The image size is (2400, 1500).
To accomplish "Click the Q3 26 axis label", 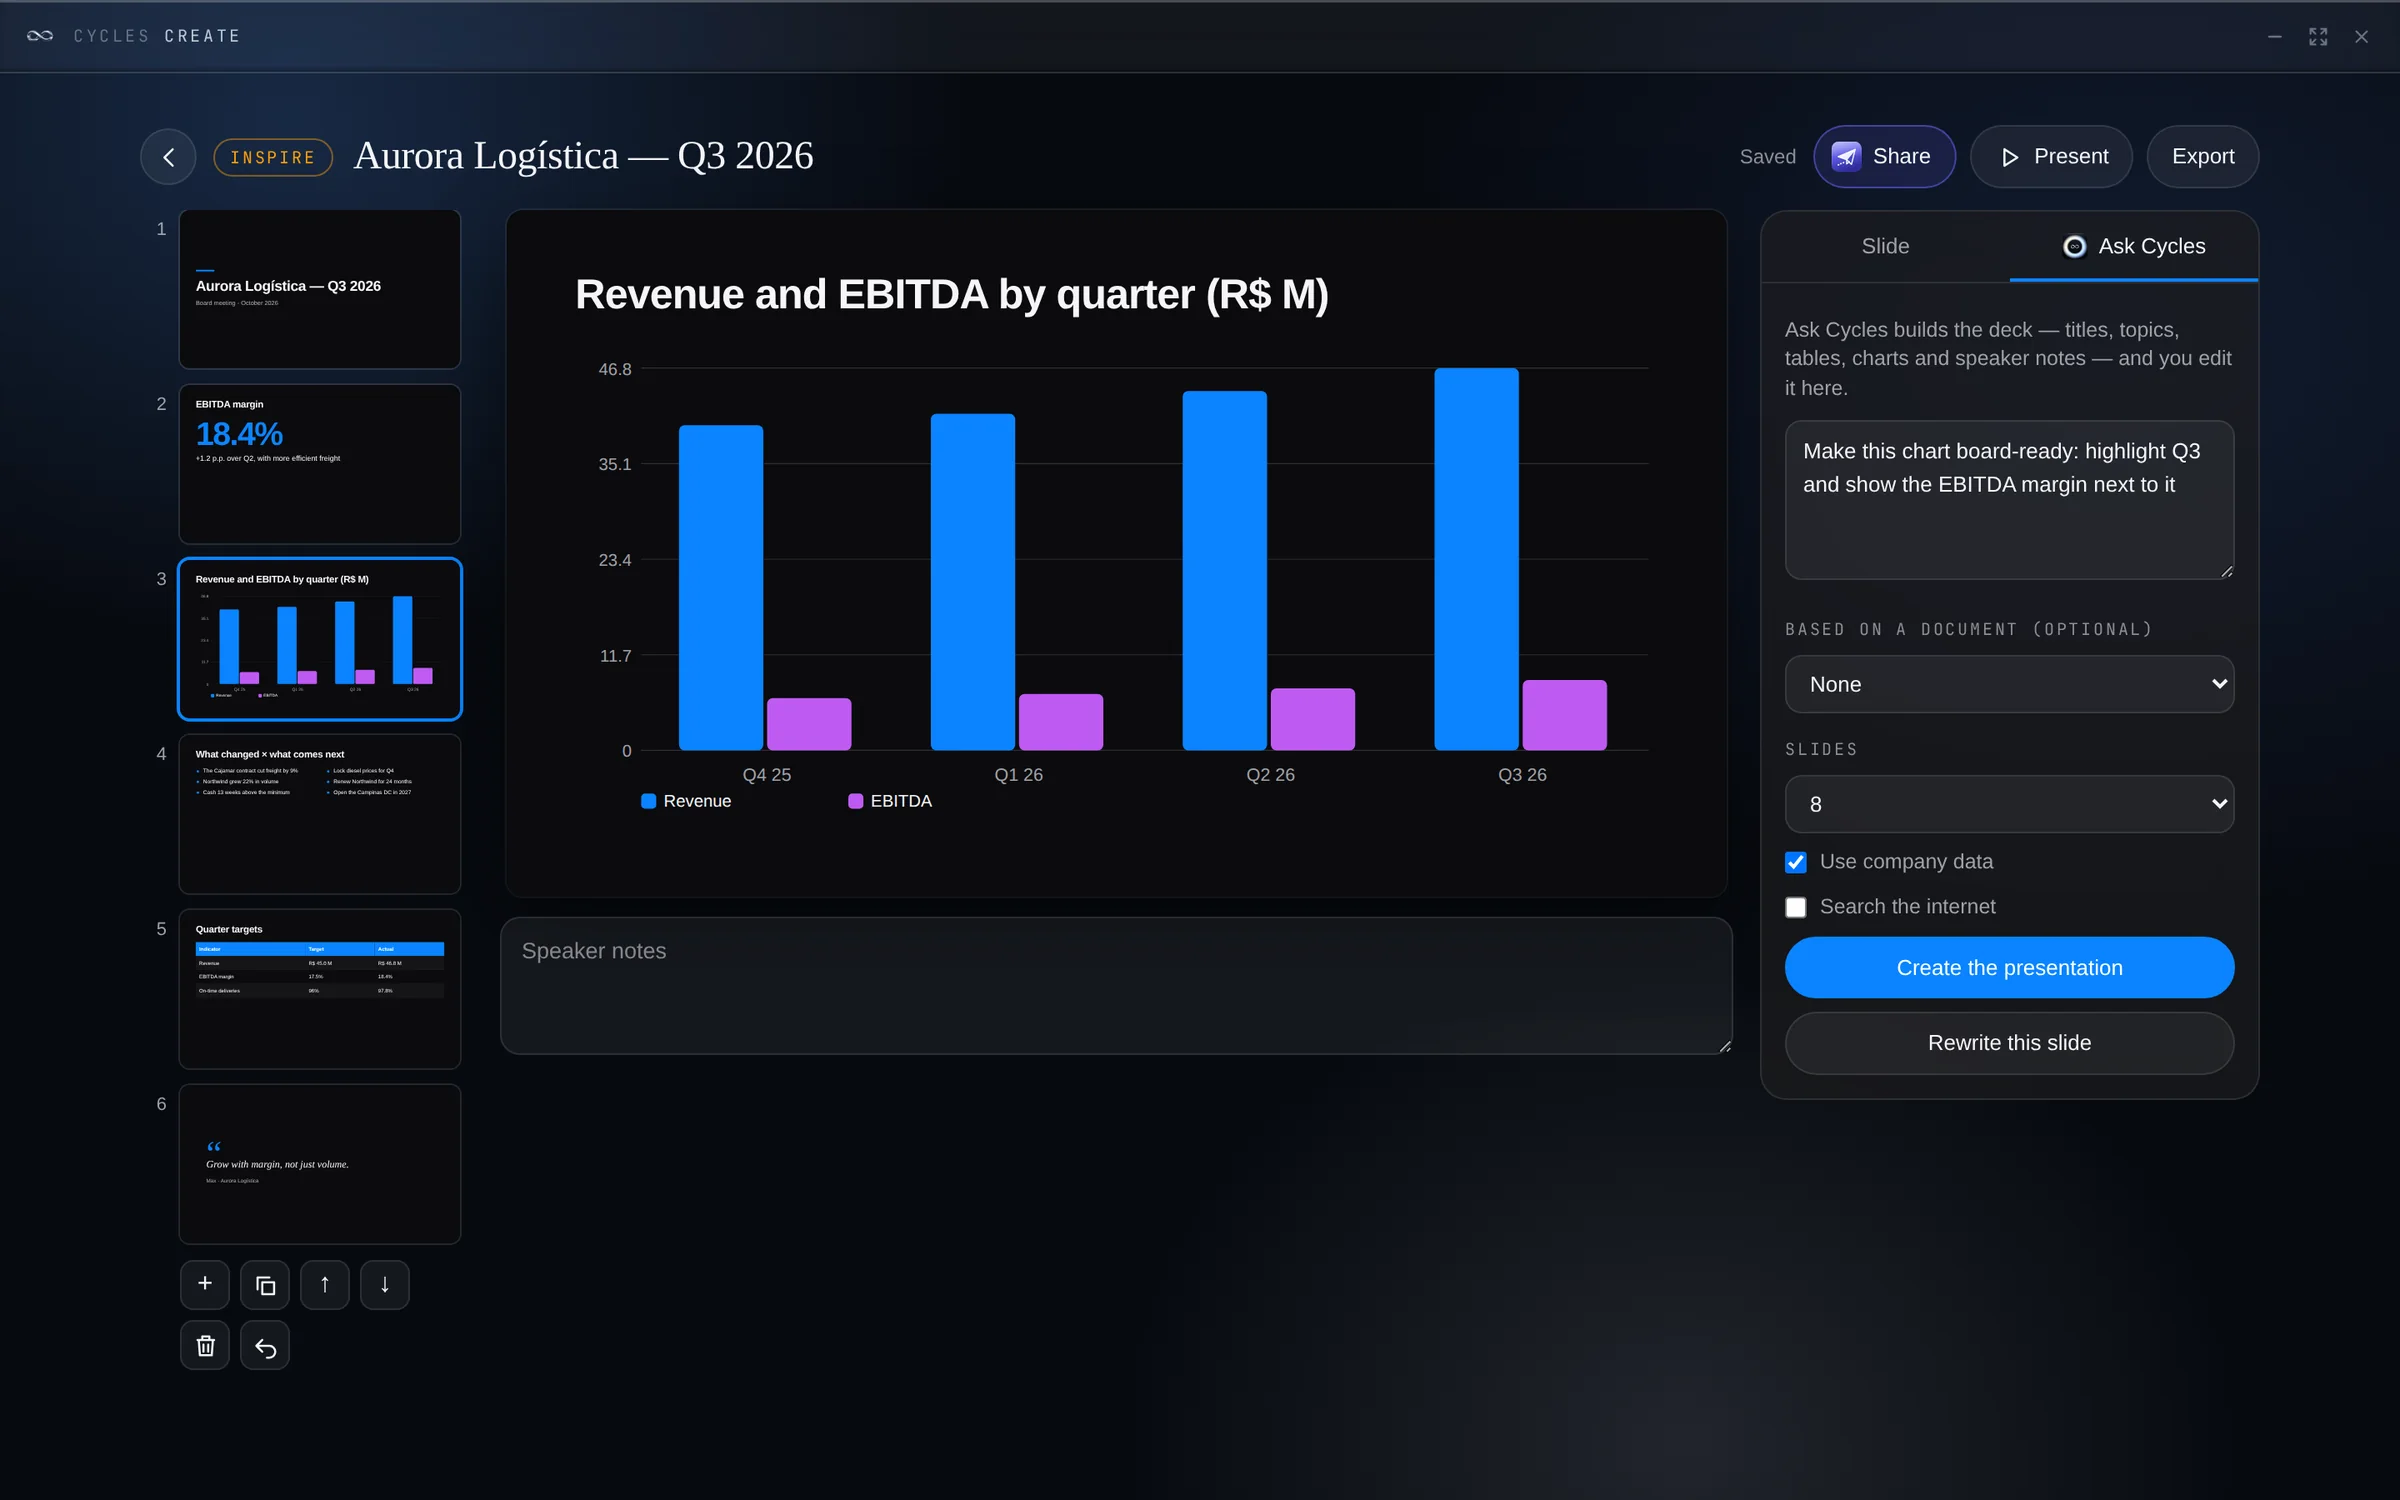I will [1522, 775].
